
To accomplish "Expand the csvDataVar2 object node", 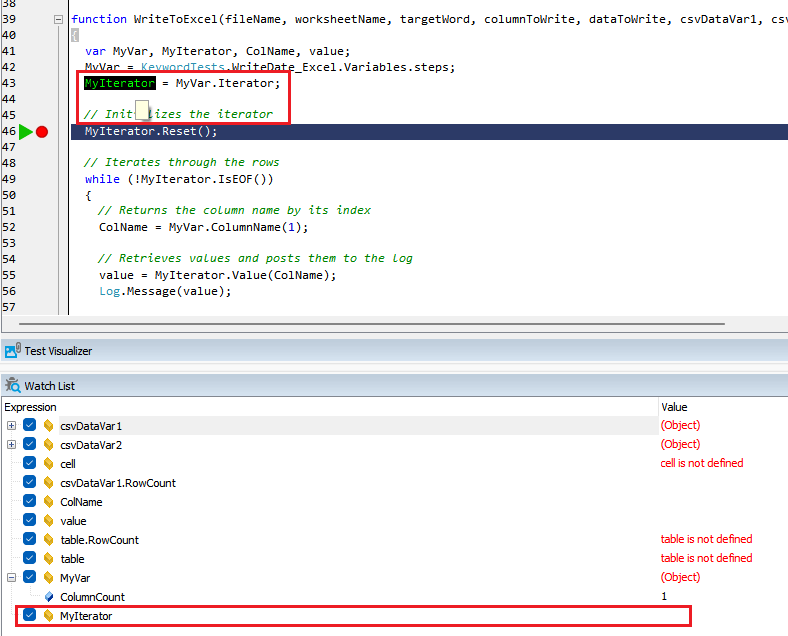I will [11, 445].
